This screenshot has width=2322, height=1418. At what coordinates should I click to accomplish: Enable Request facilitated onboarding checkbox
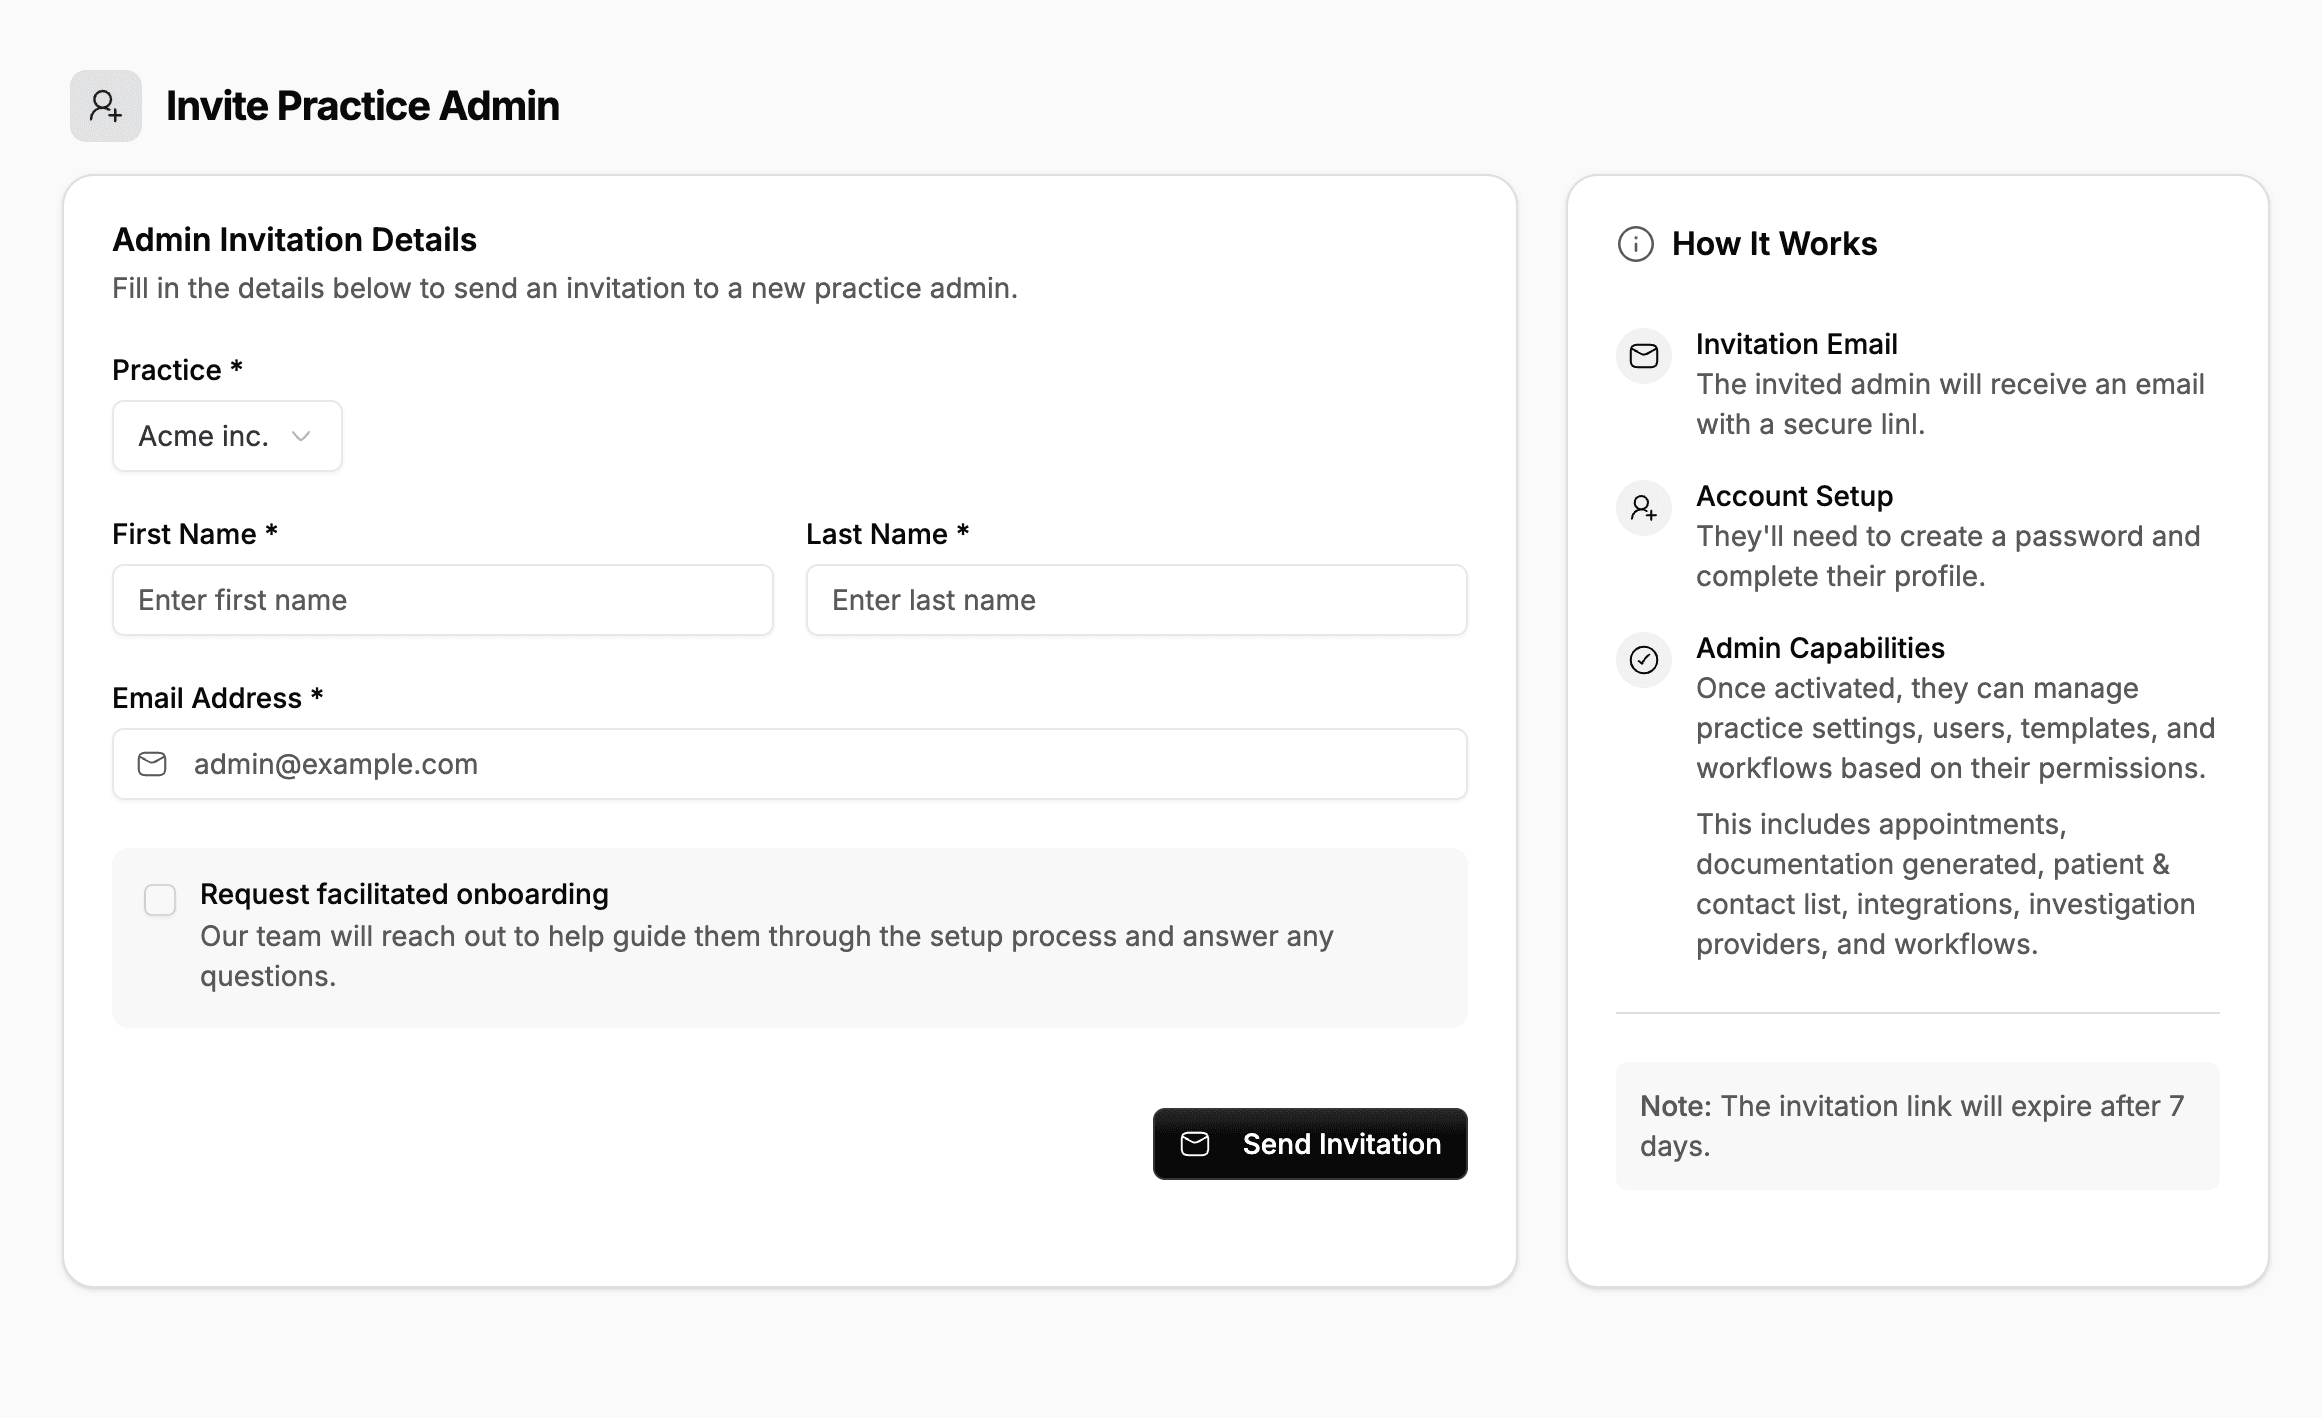pos(160,900)
